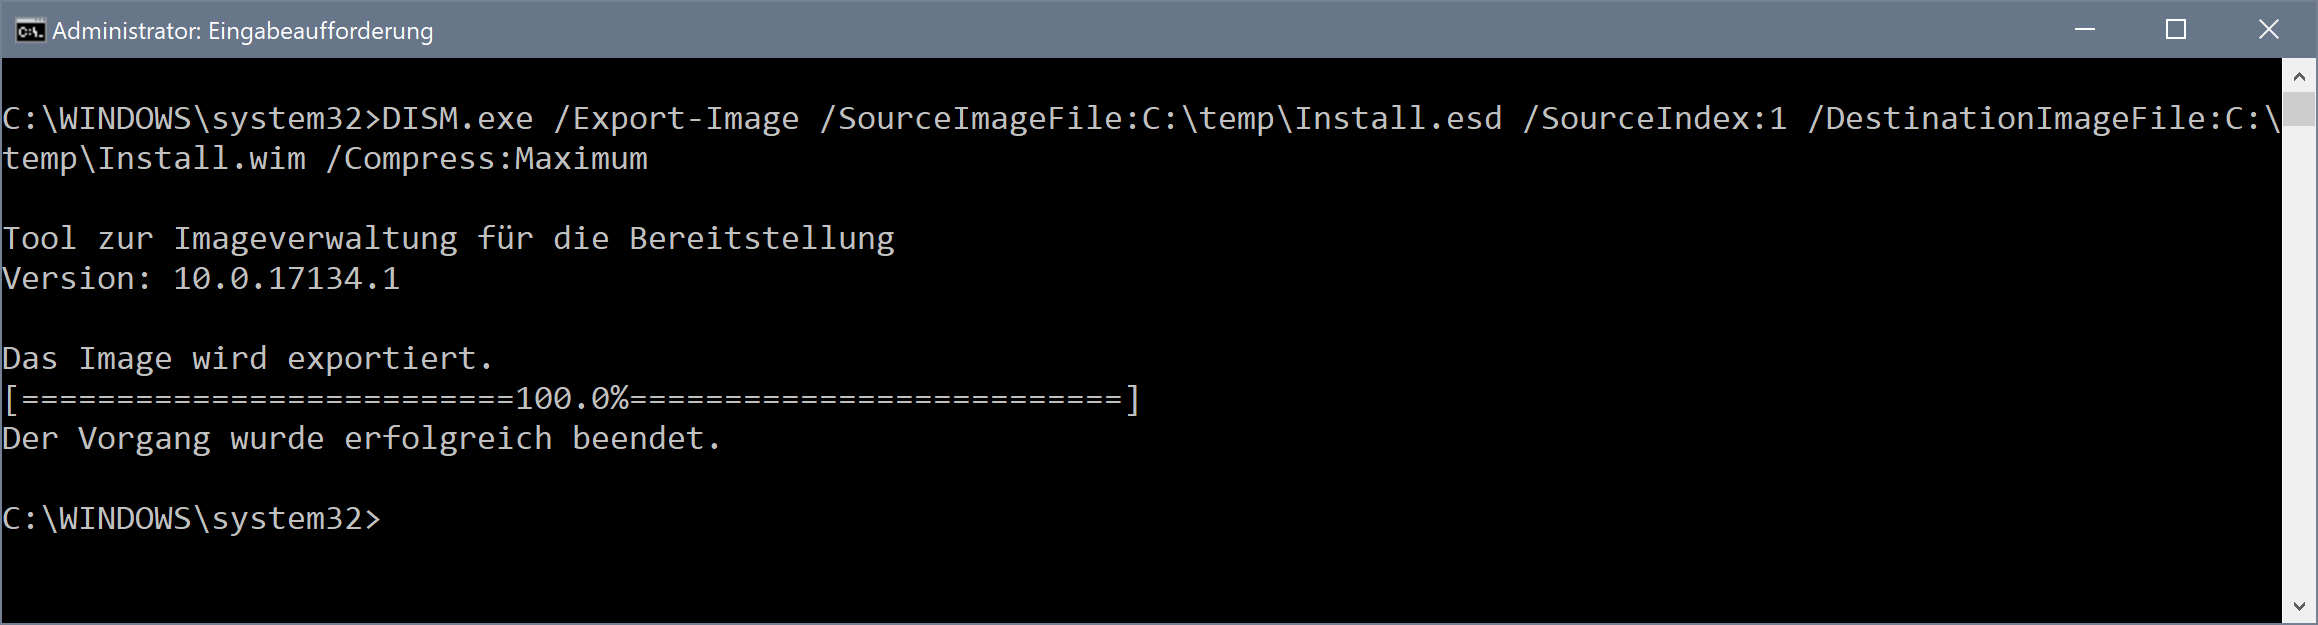Click the 100.0% progress indicator
The height and width of the screenshot is (625, 2318).
572,399
